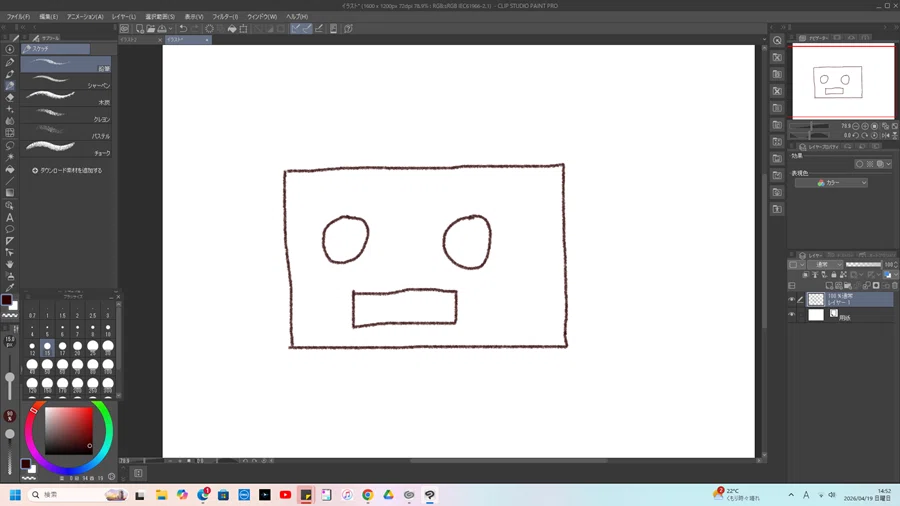Open the フィルター(I) menu
Image resolution: width=900 pixels, height=506 pixels.
click(225, 17)
